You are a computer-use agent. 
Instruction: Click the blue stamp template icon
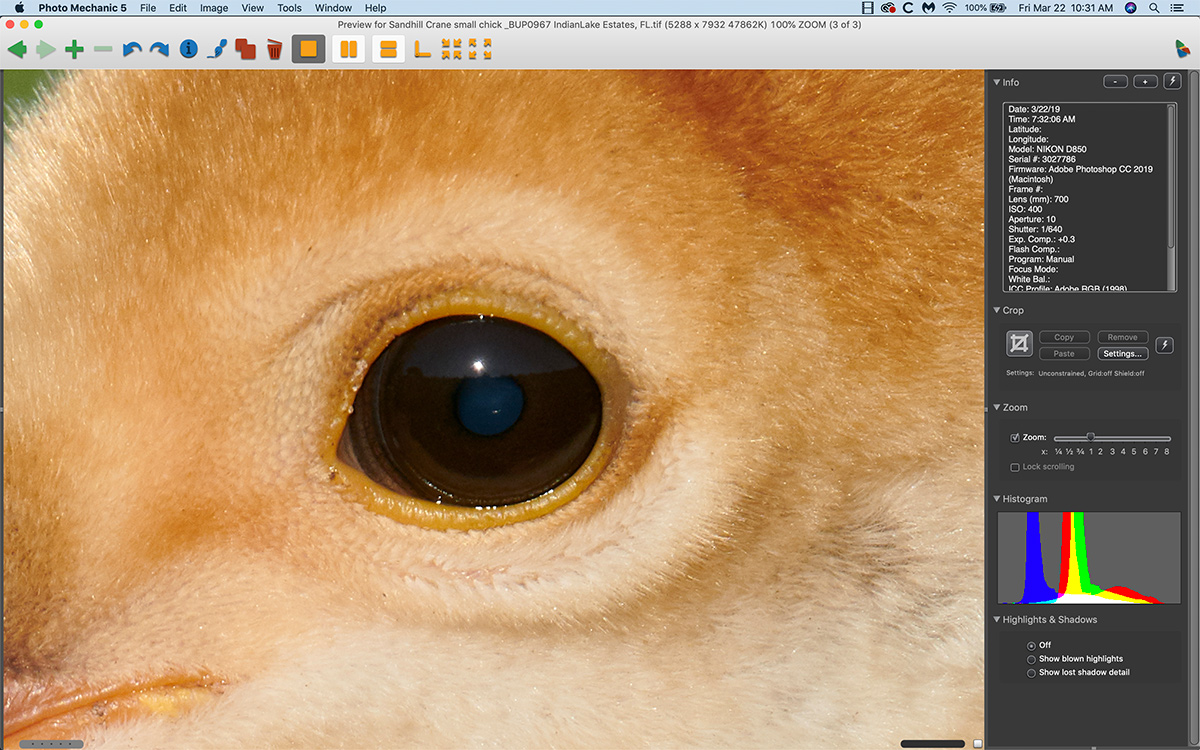[x=217, y=49]
